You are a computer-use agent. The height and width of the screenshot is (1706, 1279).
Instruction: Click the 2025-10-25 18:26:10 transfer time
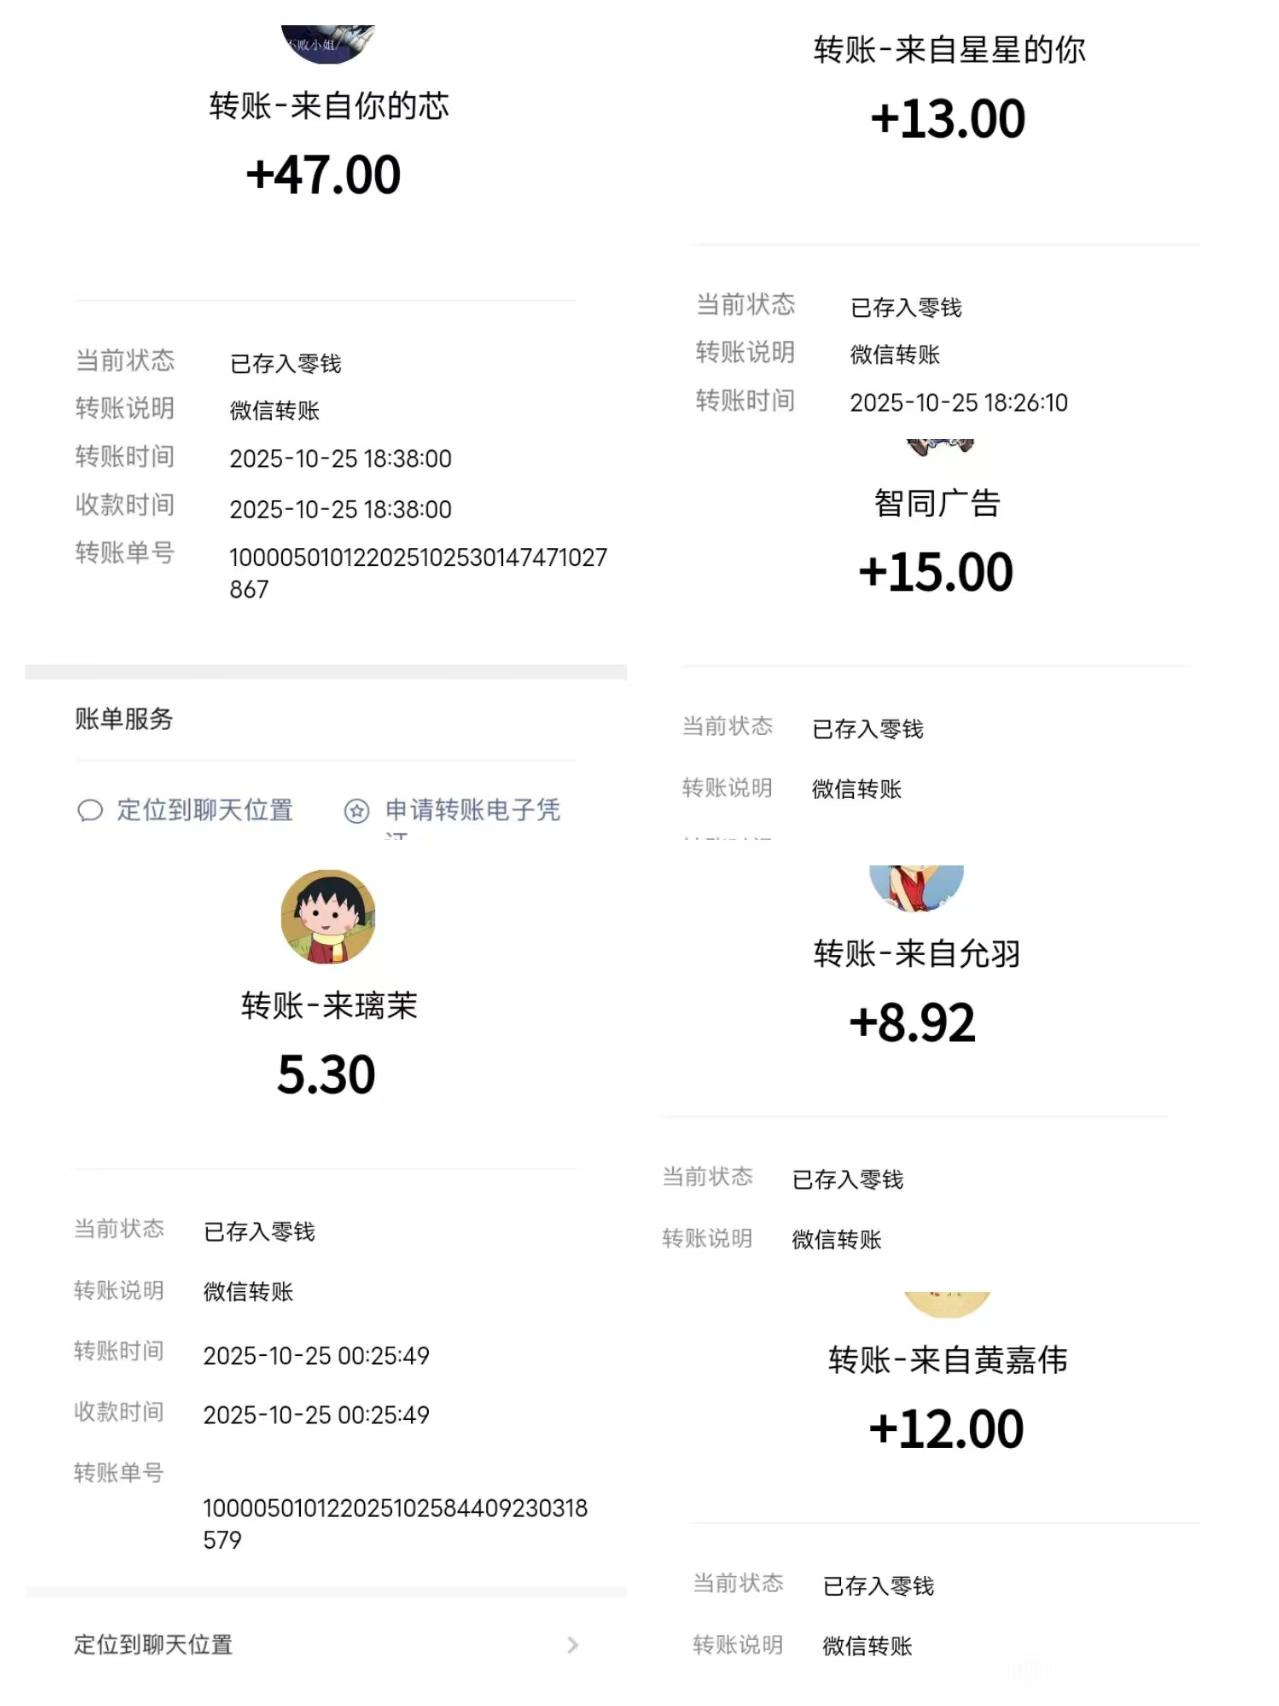click(x=958, y=403)
